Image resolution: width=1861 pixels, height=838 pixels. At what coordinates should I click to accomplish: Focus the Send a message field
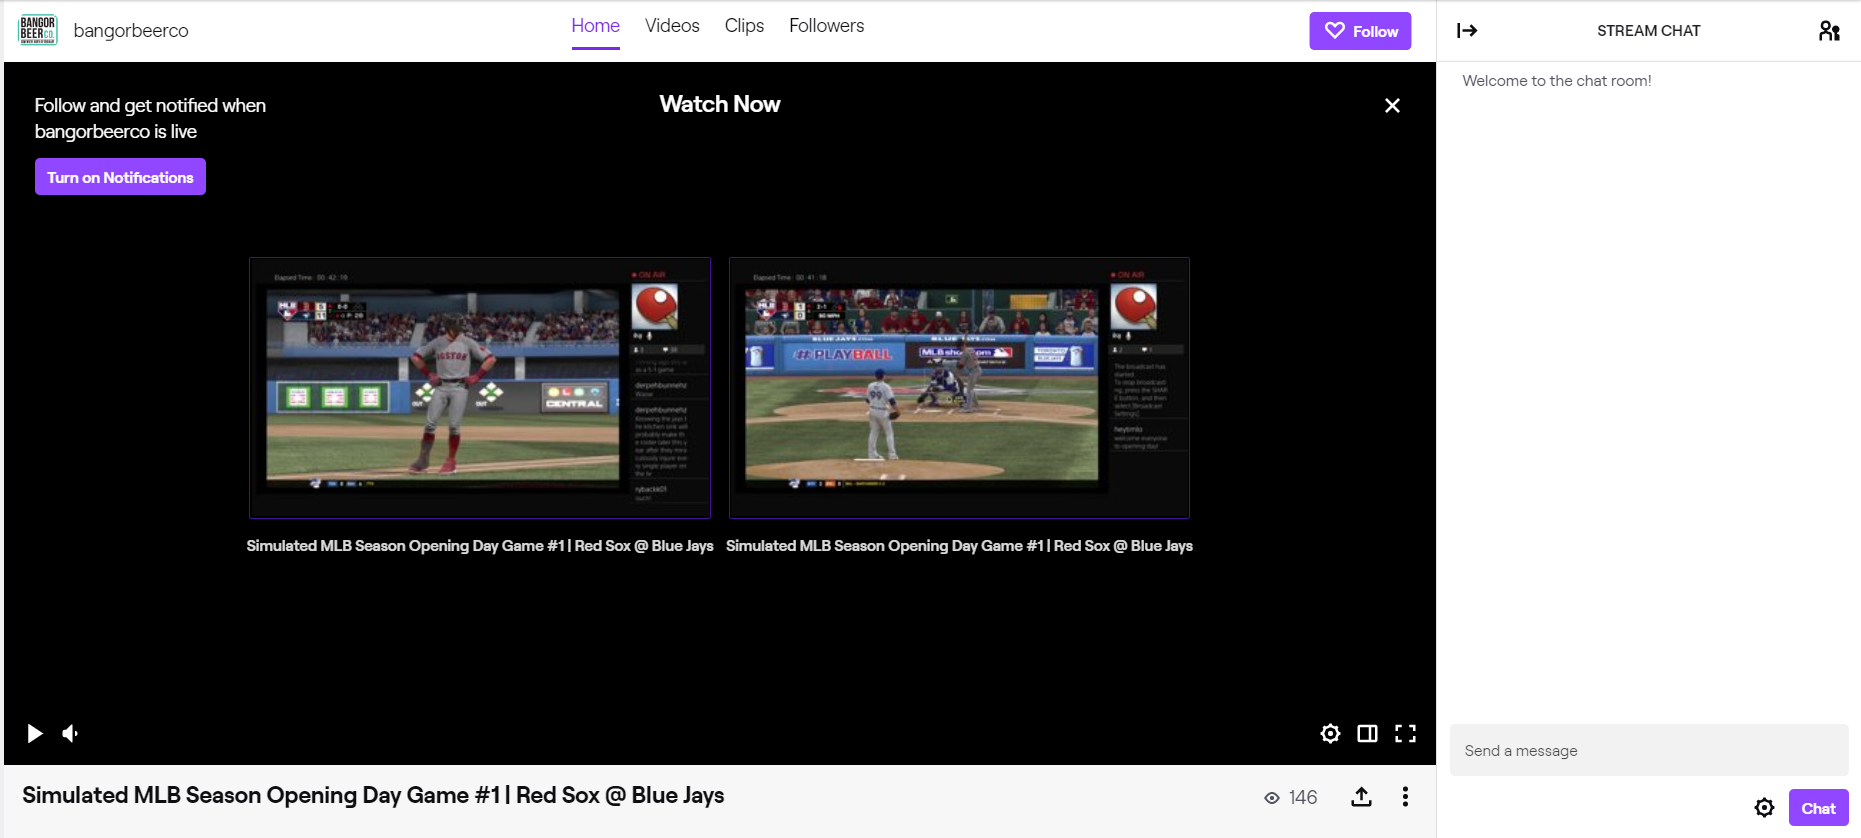tap(1649, 750)
